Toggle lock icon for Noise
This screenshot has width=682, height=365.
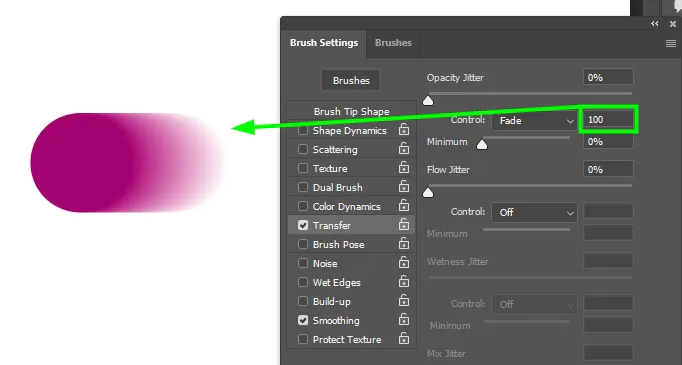pyautogui.click(x=404, y=263)
